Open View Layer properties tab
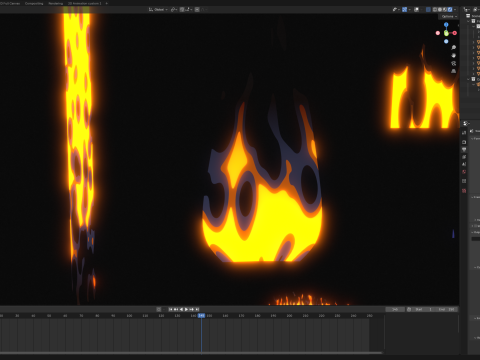Viewport: 480px width, 360px height. [x=464, y=157]
